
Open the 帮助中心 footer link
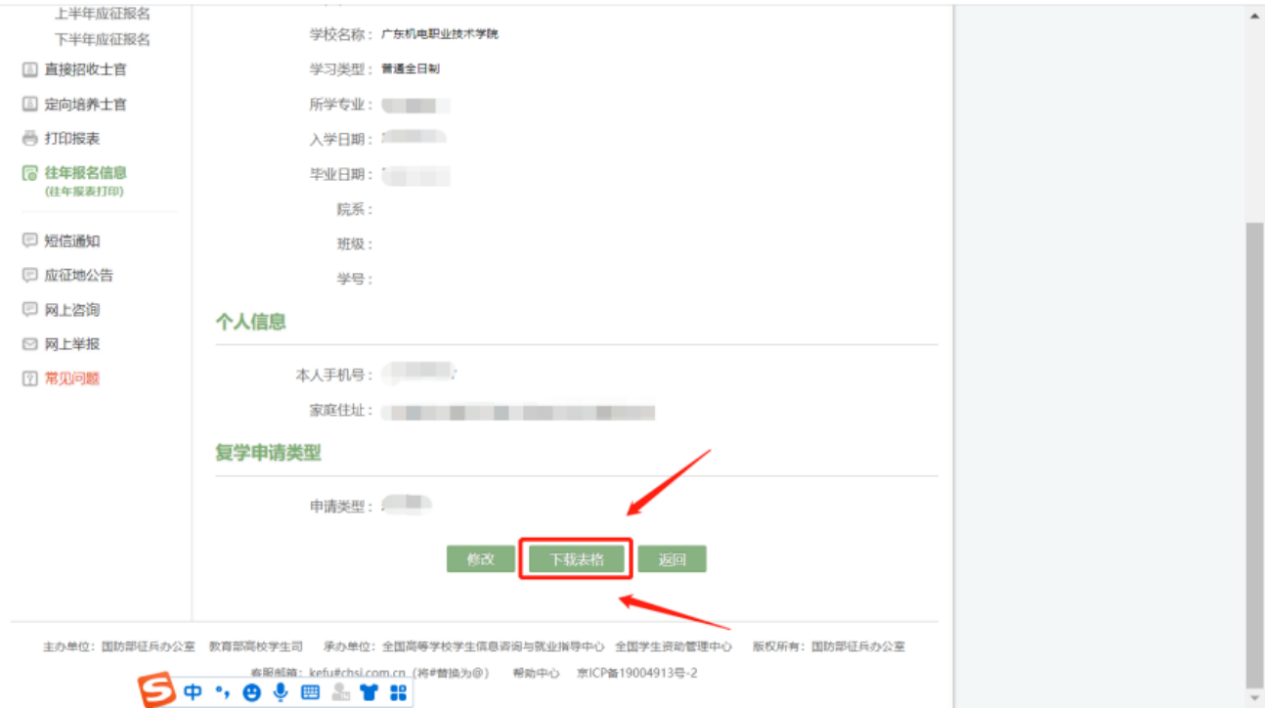pos(536,673)
